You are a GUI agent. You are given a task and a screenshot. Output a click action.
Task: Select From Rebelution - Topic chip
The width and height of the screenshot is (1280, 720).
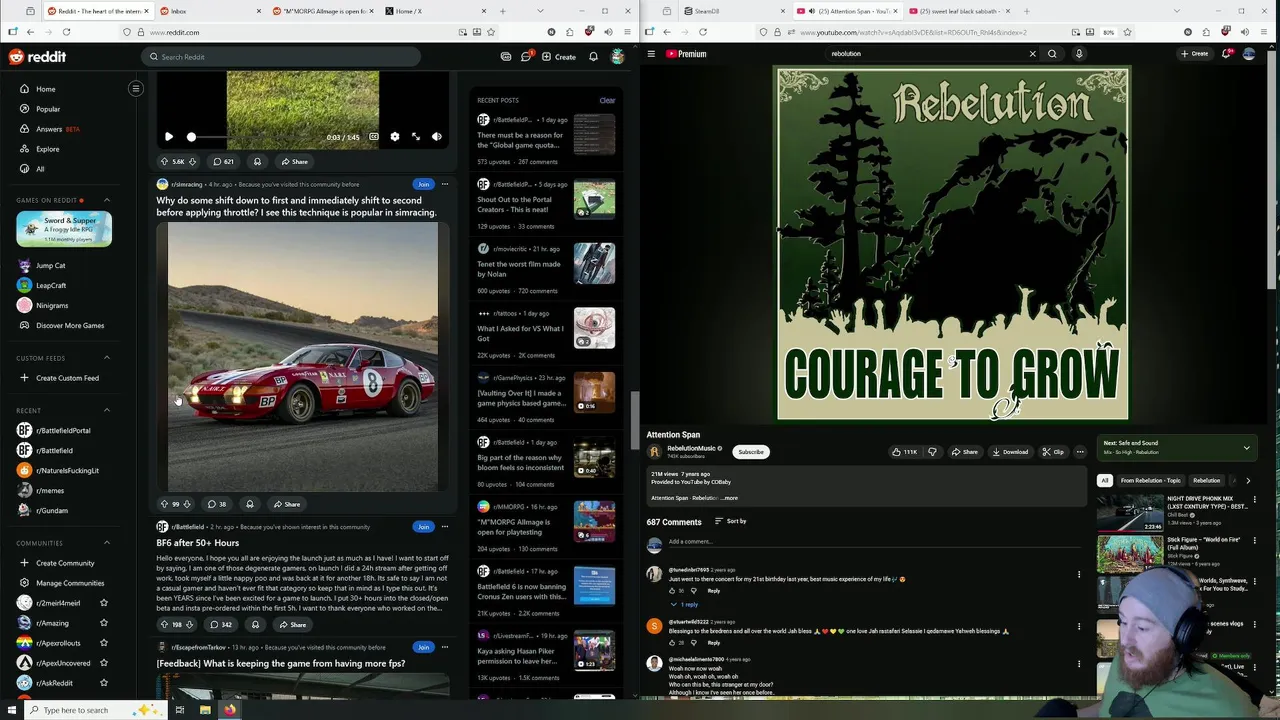point(1150,481)
